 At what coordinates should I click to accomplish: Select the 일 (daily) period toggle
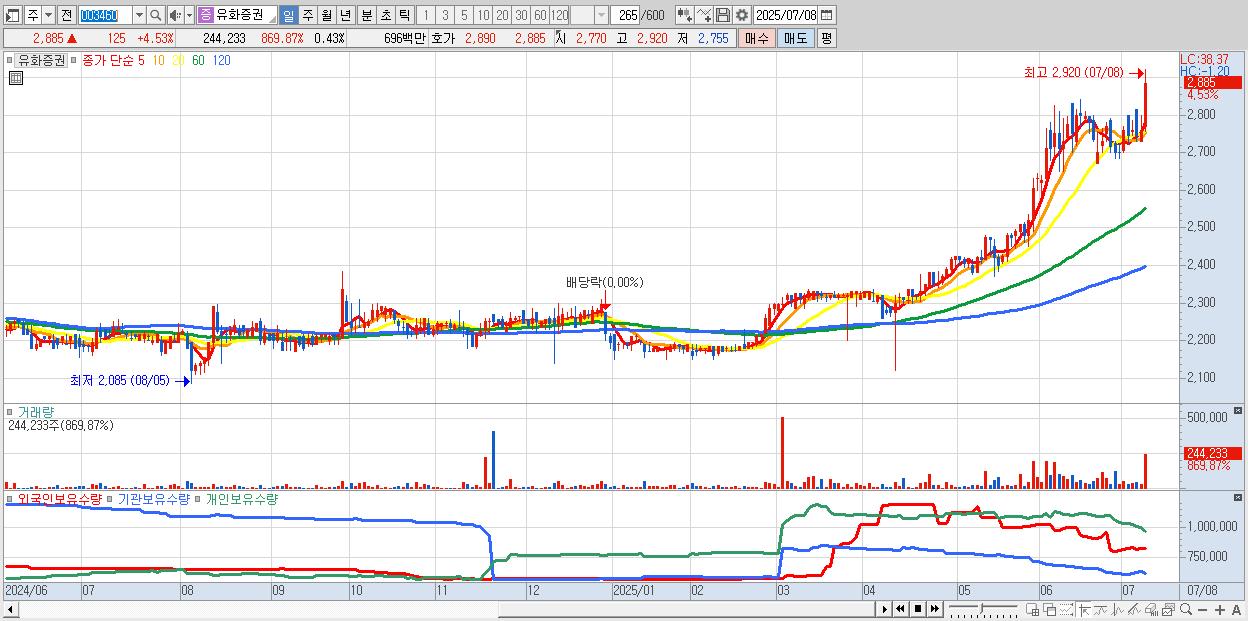[288, 15]
